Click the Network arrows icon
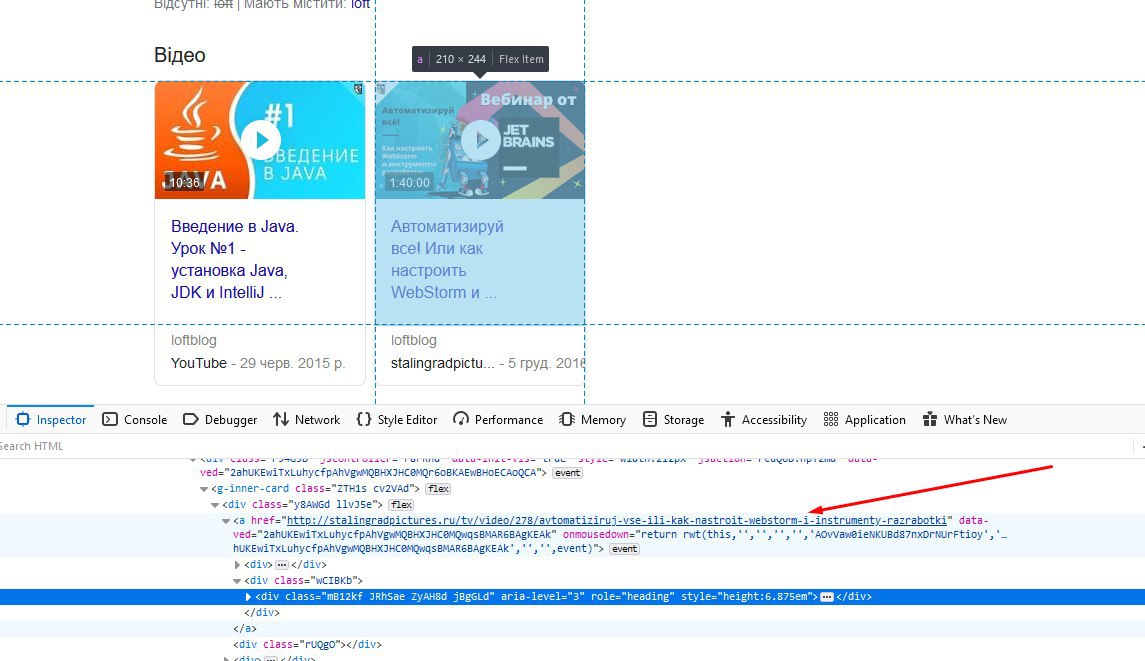The height and width of the screenshot is (661, 1145). pos(280,419)
